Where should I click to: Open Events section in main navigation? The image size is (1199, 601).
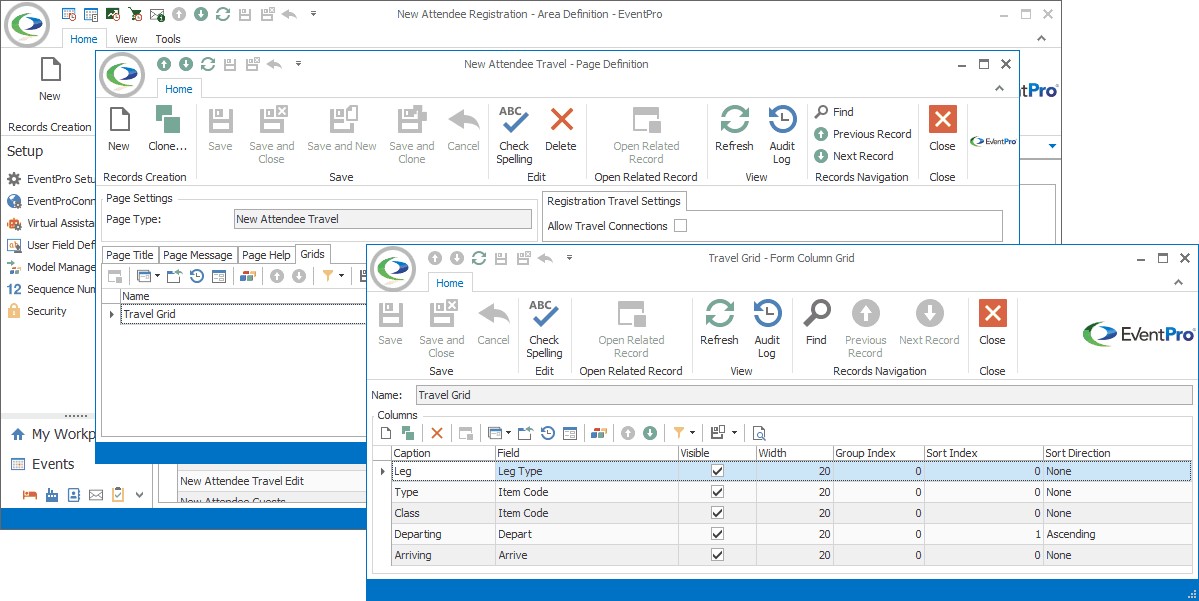(43, 464)
